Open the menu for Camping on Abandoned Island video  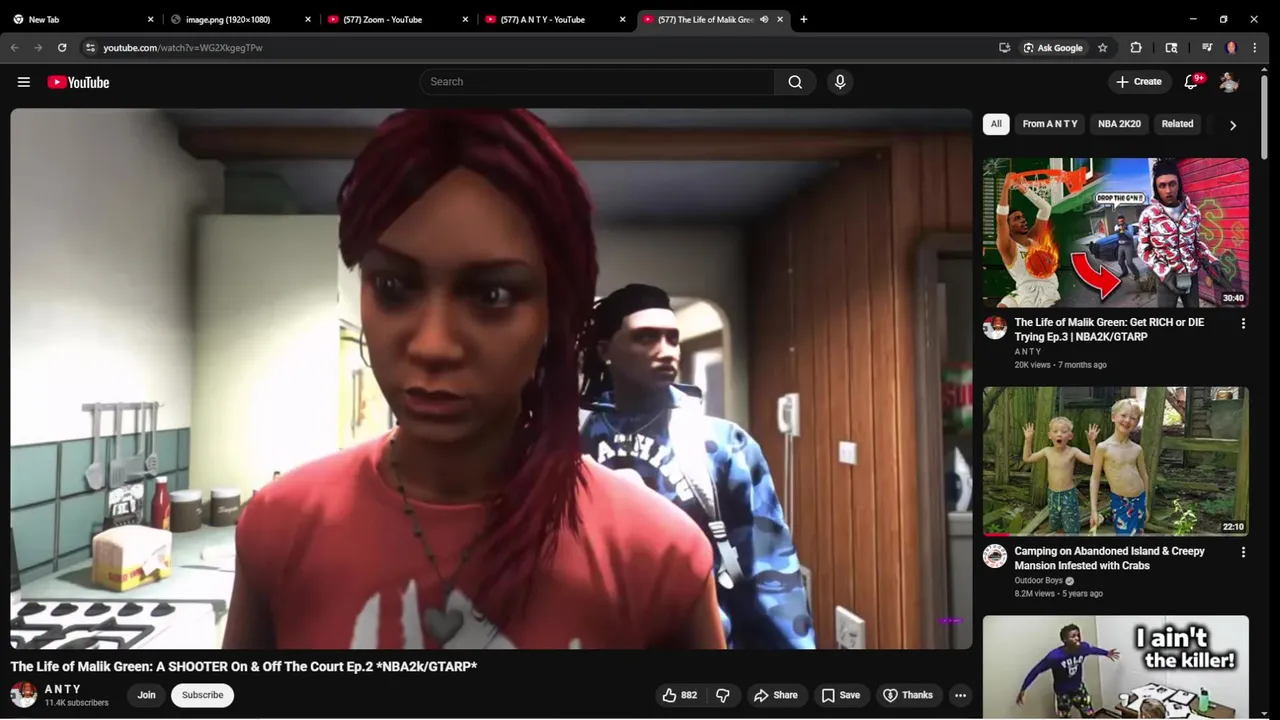(1243, 552)
